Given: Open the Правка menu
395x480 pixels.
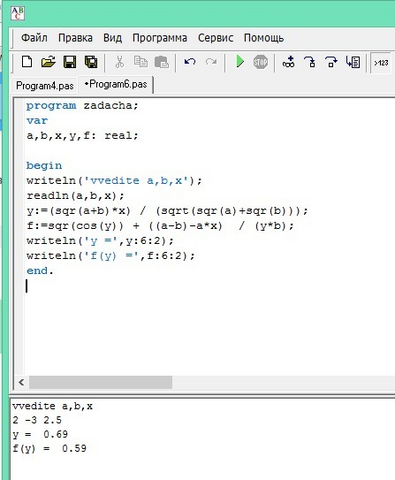Looking at the screenshot, I should [x=75, y=38].
